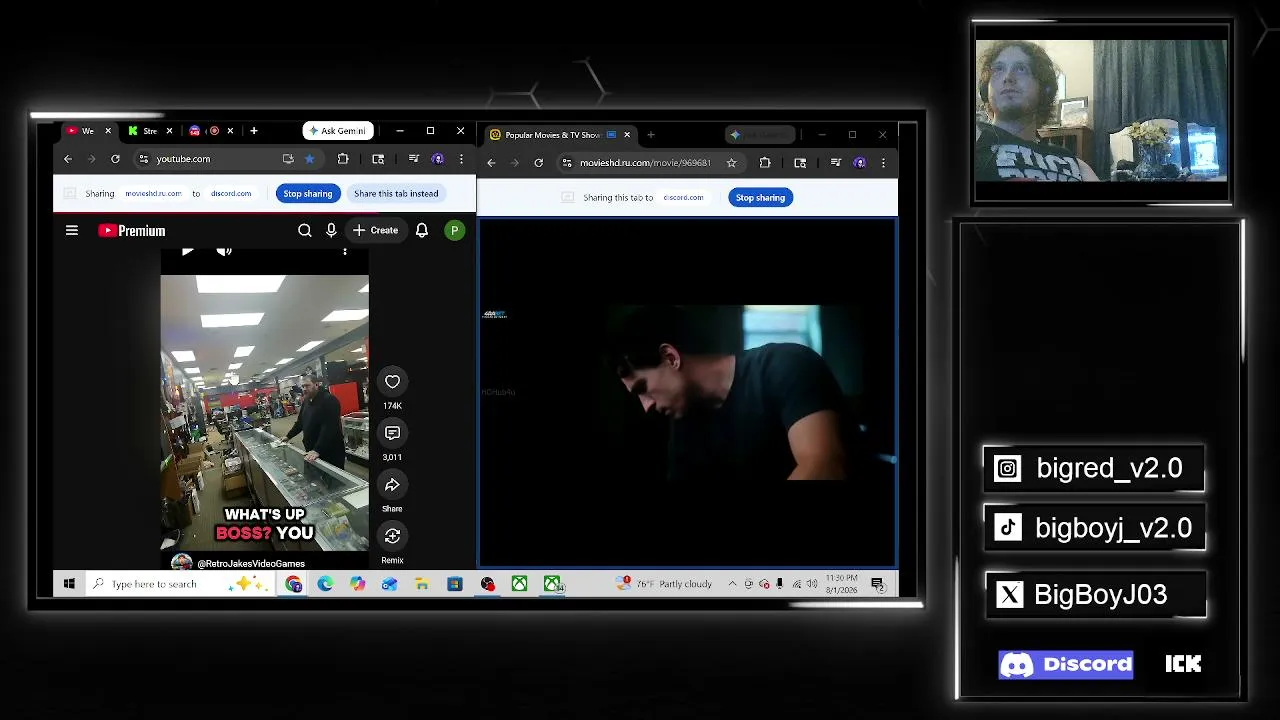Open Google Chrome from the taskbar

pos(293,584)
